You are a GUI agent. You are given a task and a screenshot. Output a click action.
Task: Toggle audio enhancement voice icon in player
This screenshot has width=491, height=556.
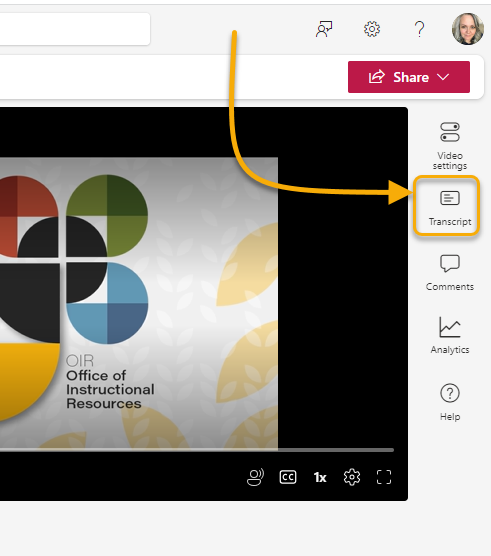tap(255, 477)
